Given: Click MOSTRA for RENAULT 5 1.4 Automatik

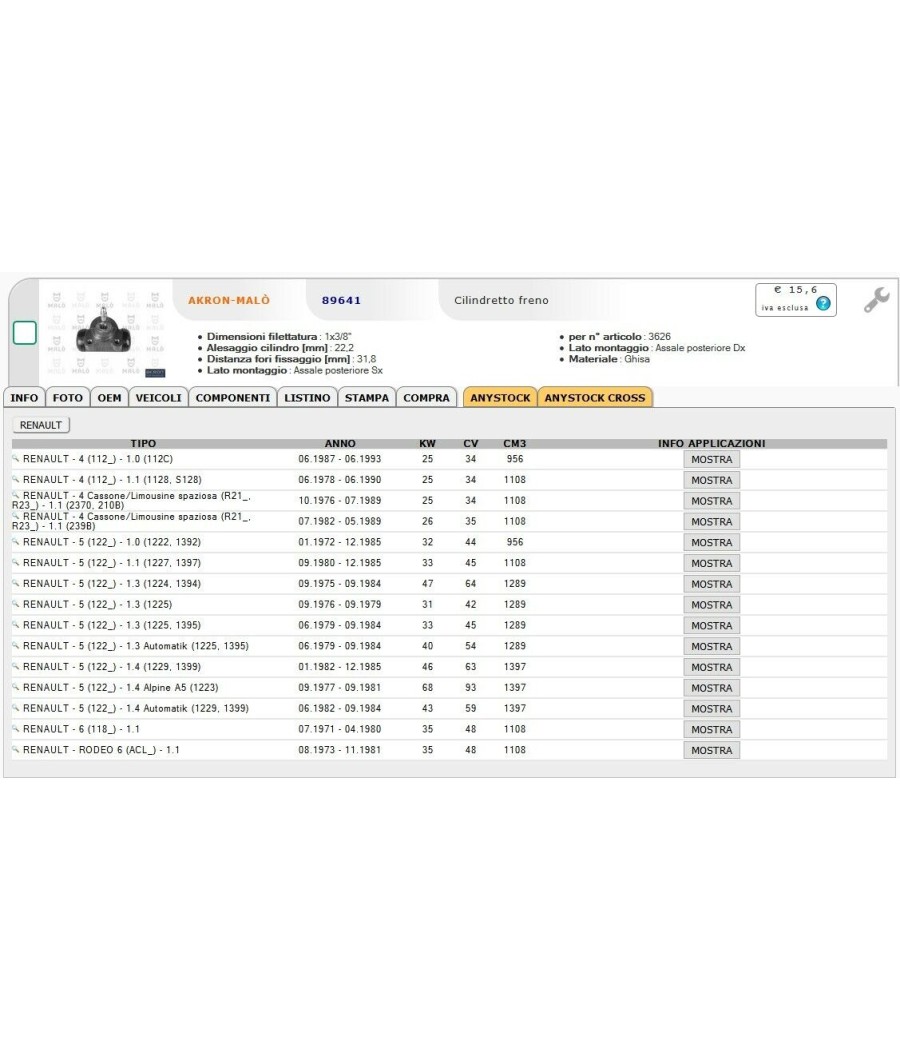Looking at the screenshot, I should click(711, 708).
